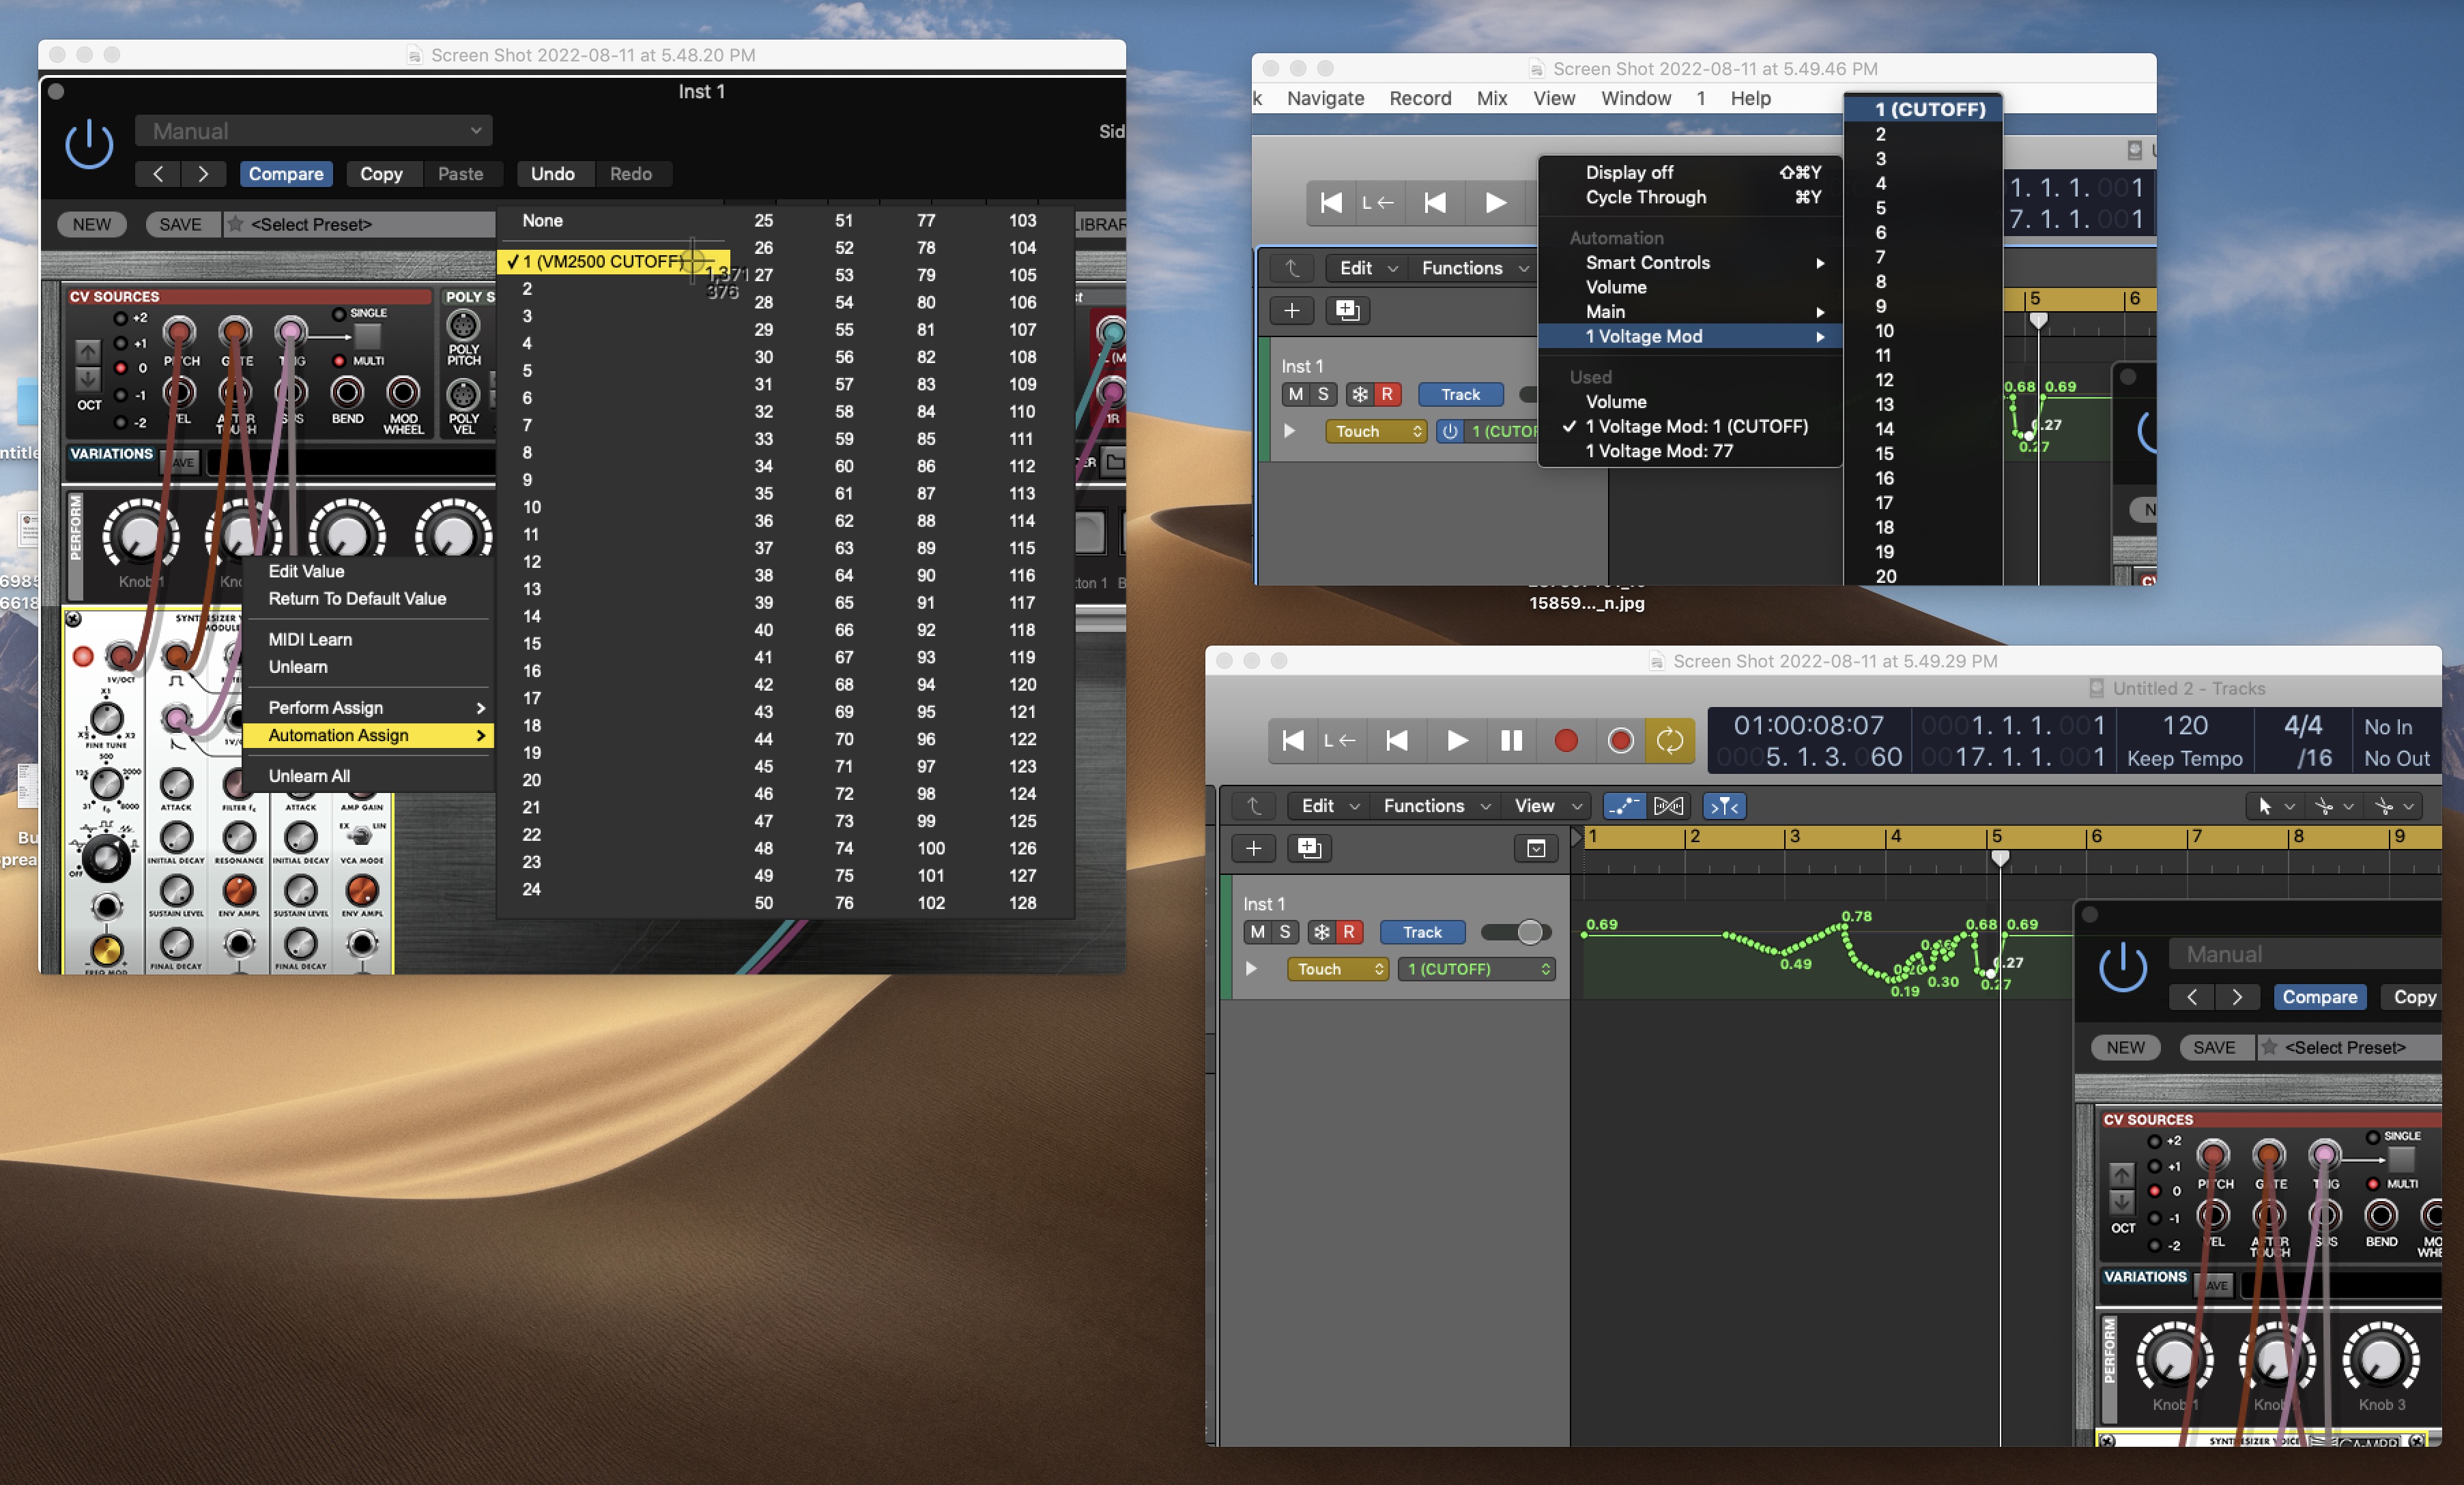Click Go to Beginning in the 5.49.29 window
Image resolution: width=2464 pixels, height=1485 pixels.
tap(1293, 740)
